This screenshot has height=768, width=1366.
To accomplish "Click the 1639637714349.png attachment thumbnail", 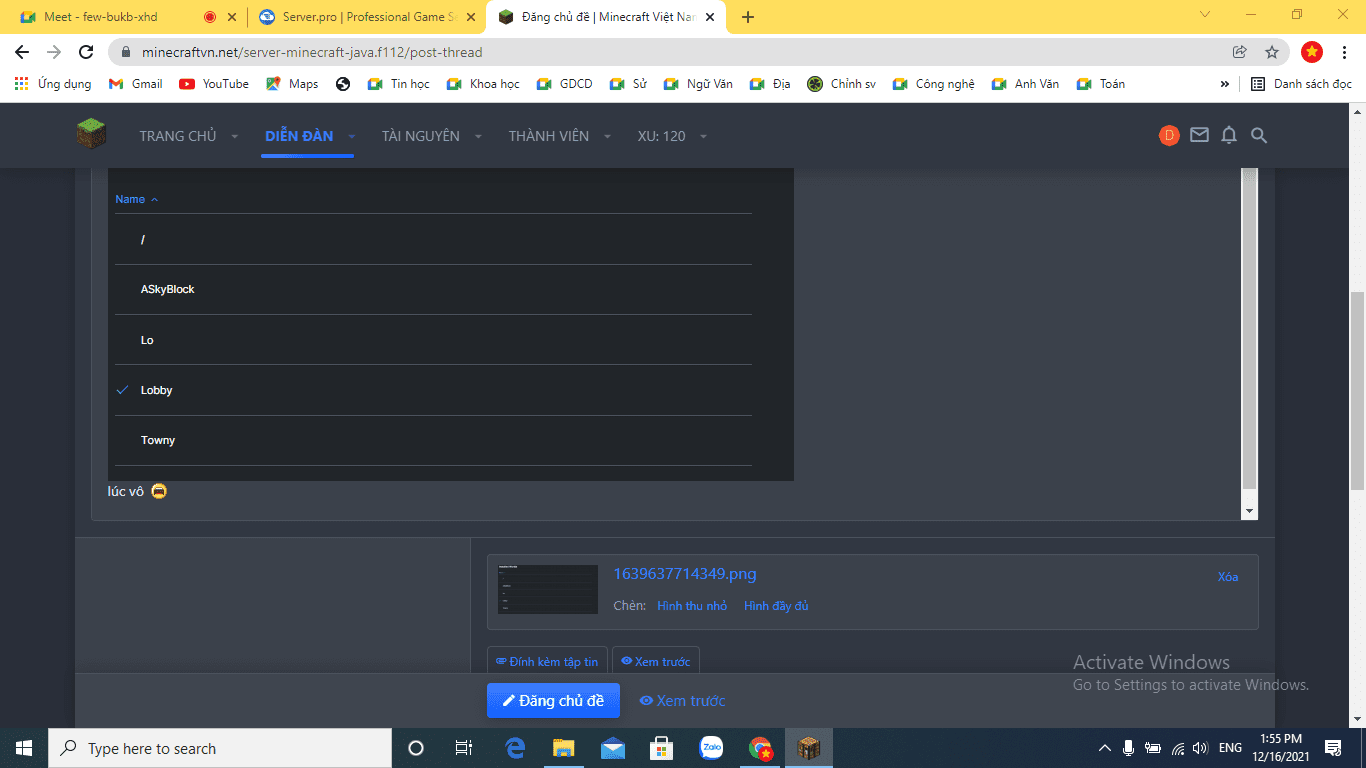I will click(x=548, y=590).
